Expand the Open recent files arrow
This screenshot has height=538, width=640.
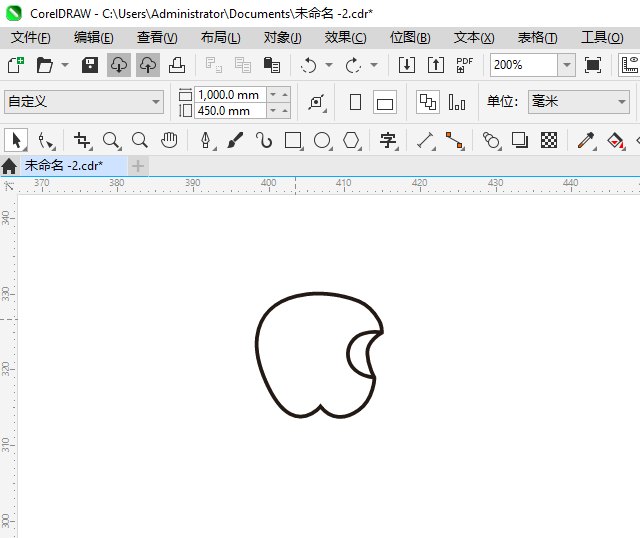[x=65, y=65]
